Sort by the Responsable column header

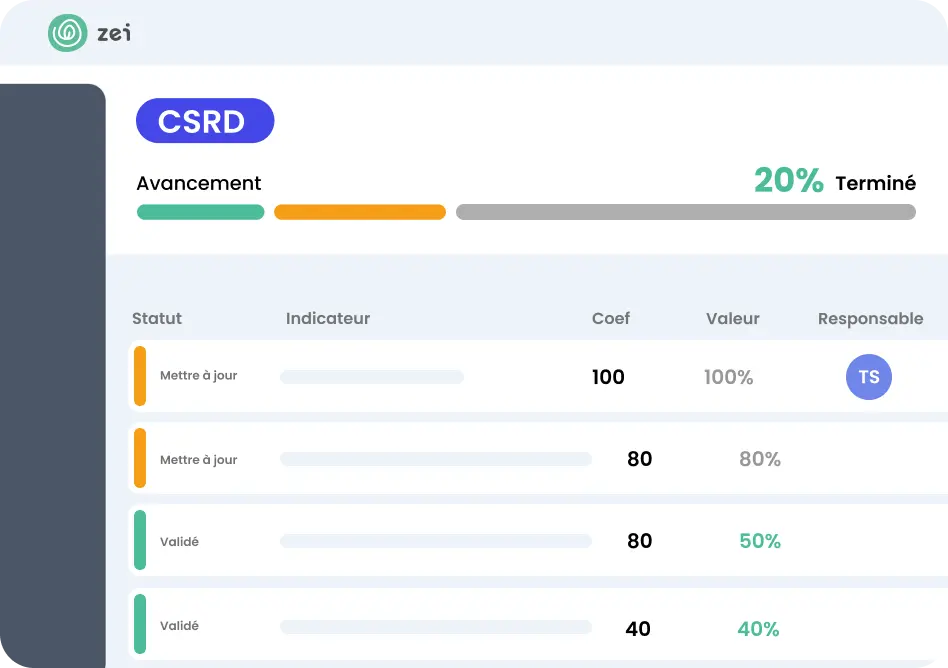[x=870, y=319]
